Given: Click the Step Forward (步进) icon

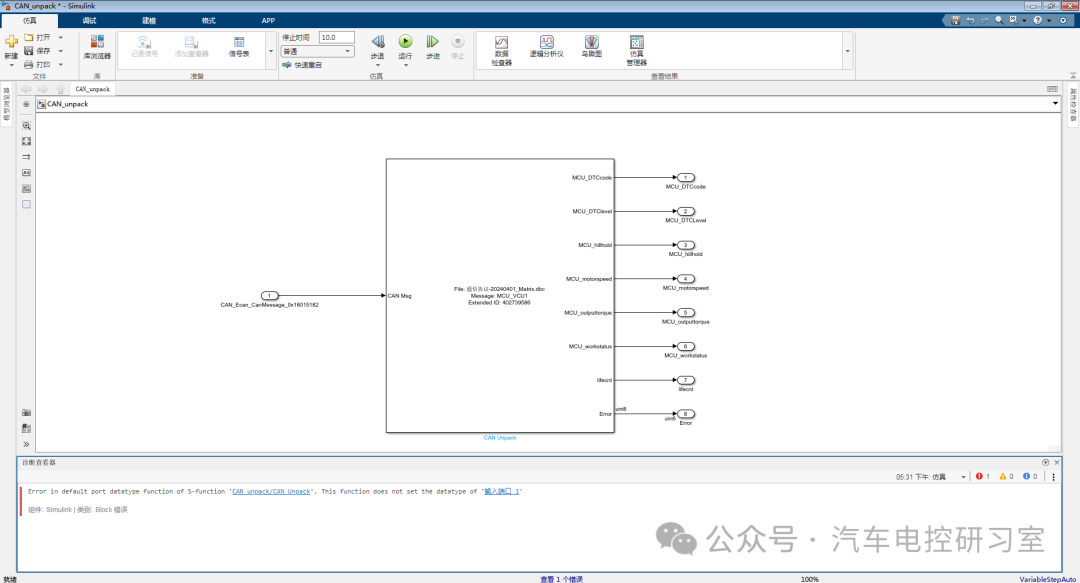Looking at the screenshot, I should [x=432, y=42].
